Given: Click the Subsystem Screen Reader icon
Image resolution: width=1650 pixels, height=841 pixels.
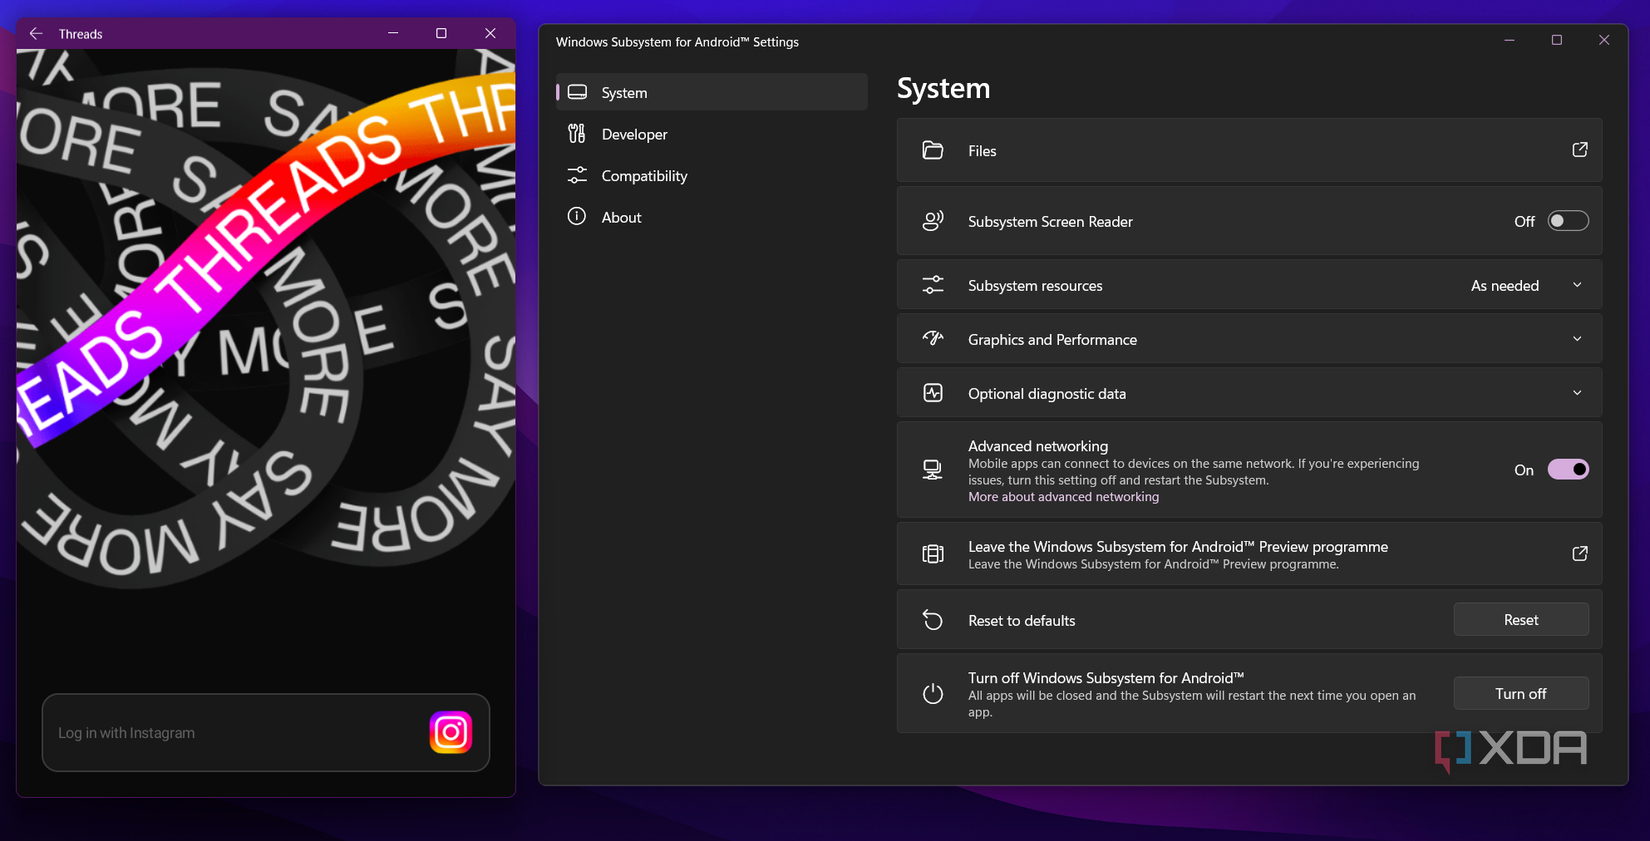Looking at the screenshot, I should point(933,221).
